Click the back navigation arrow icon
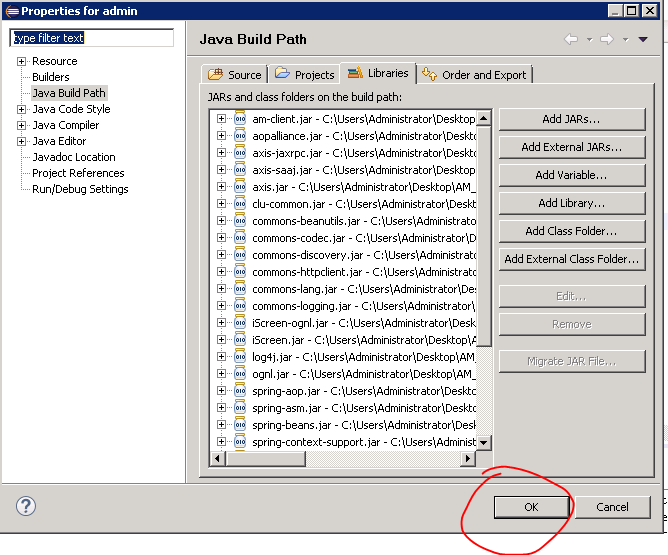The height and width of the screenshot is (555, 668). click(571, 39)
